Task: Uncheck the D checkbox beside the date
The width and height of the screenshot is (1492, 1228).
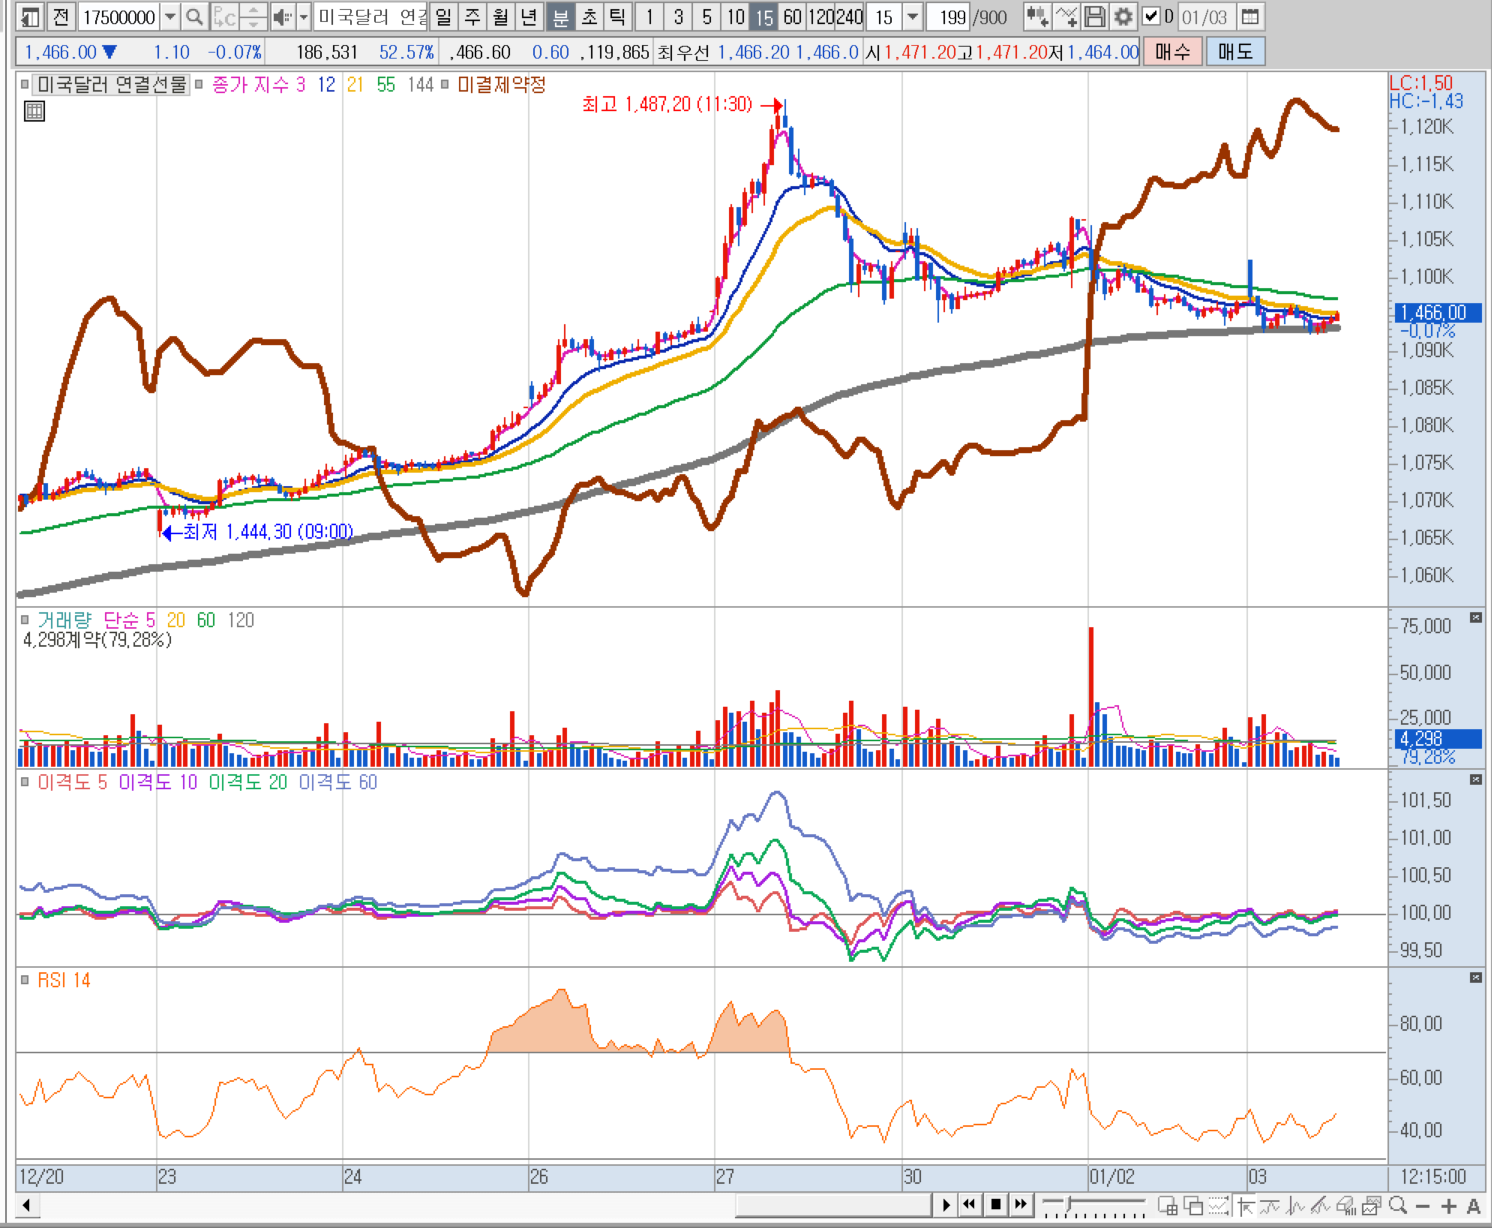Action: (1151, 17)
